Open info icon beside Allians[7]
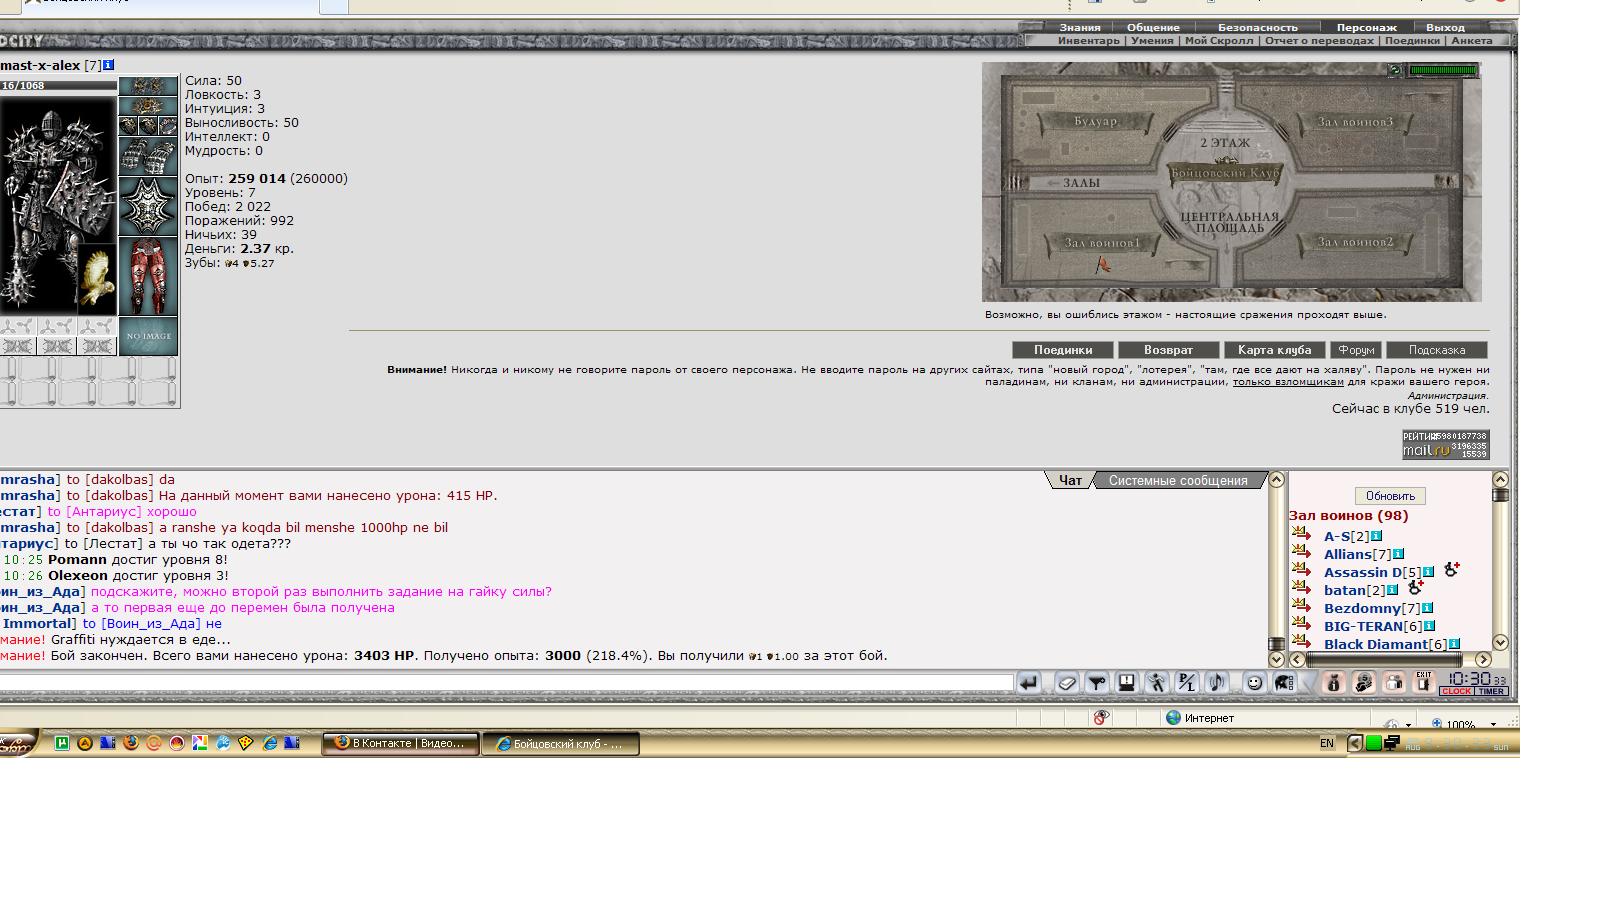Screen dimensions: 1600x900 point(1398,554)
